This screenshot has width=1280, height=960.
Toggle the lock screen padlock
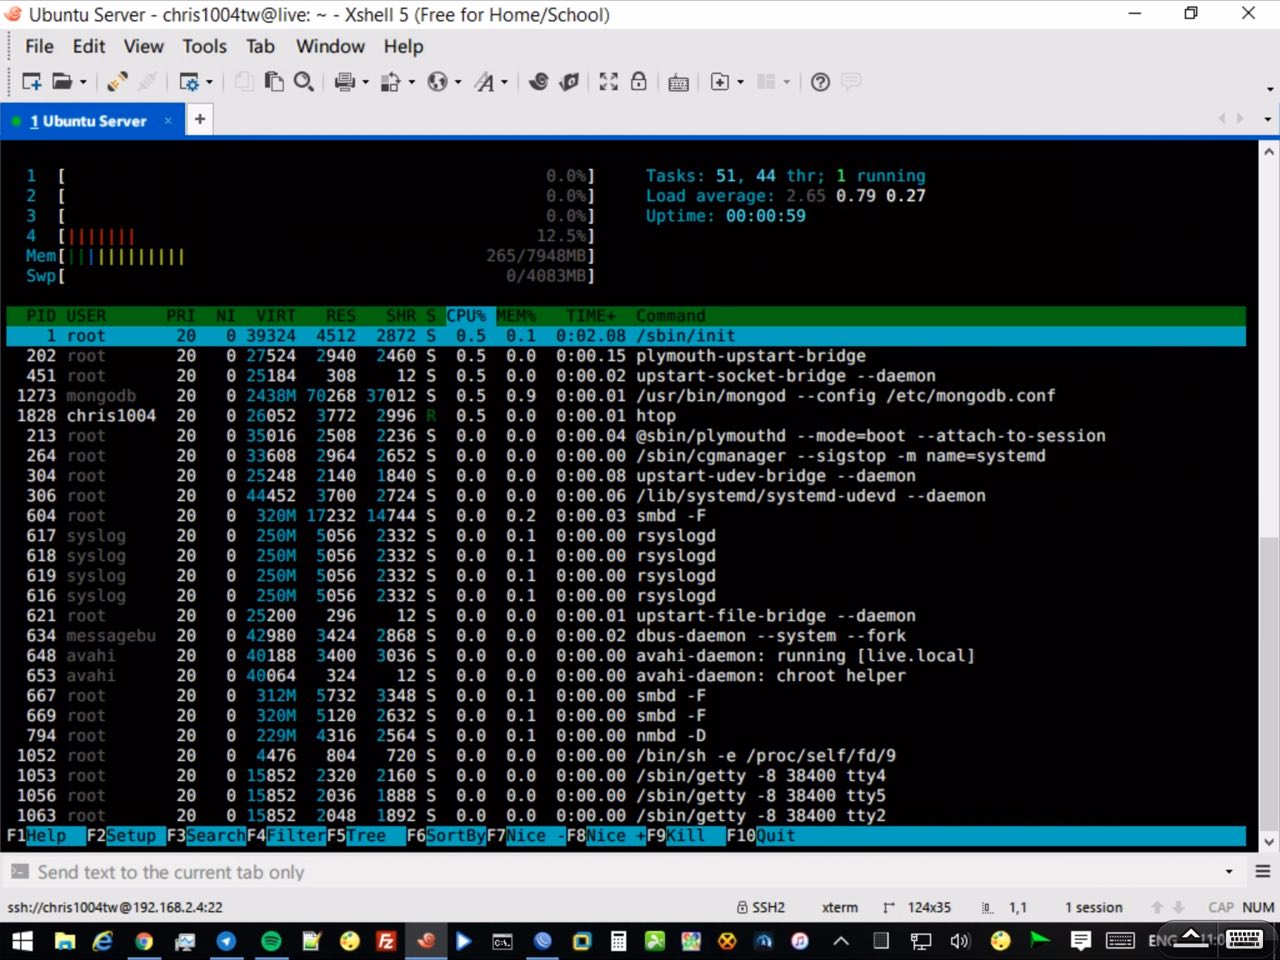coord(638,82)
